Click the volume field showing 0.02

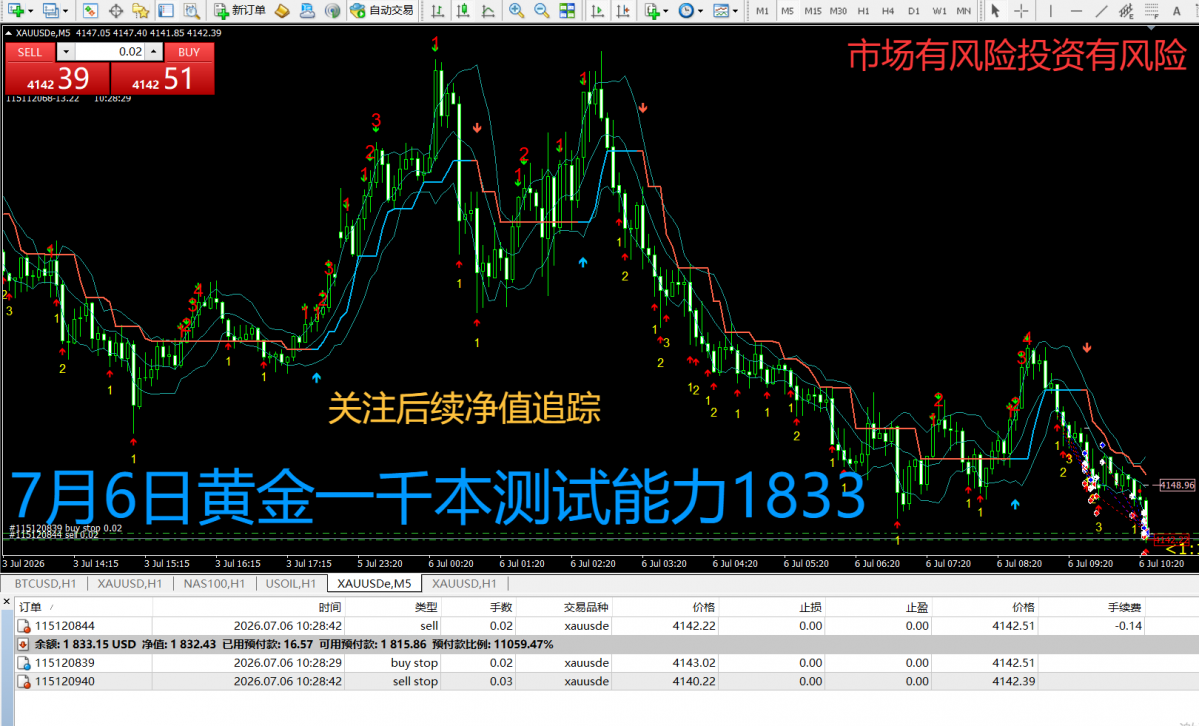tap(110, 52)
